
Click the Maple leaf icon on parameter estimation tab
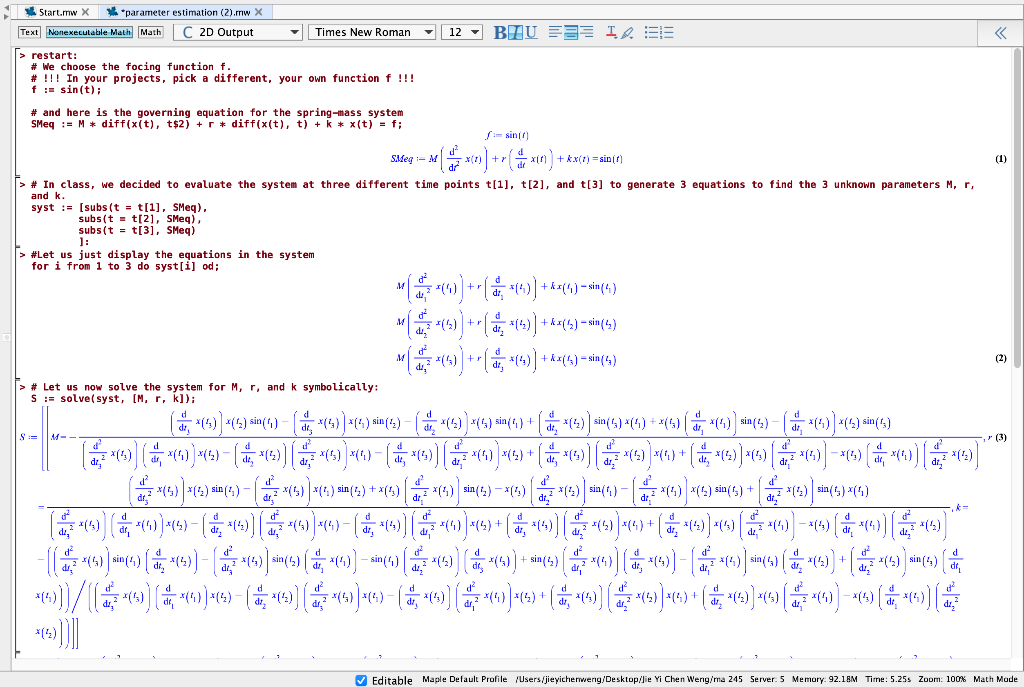click(x=113, y=12)
